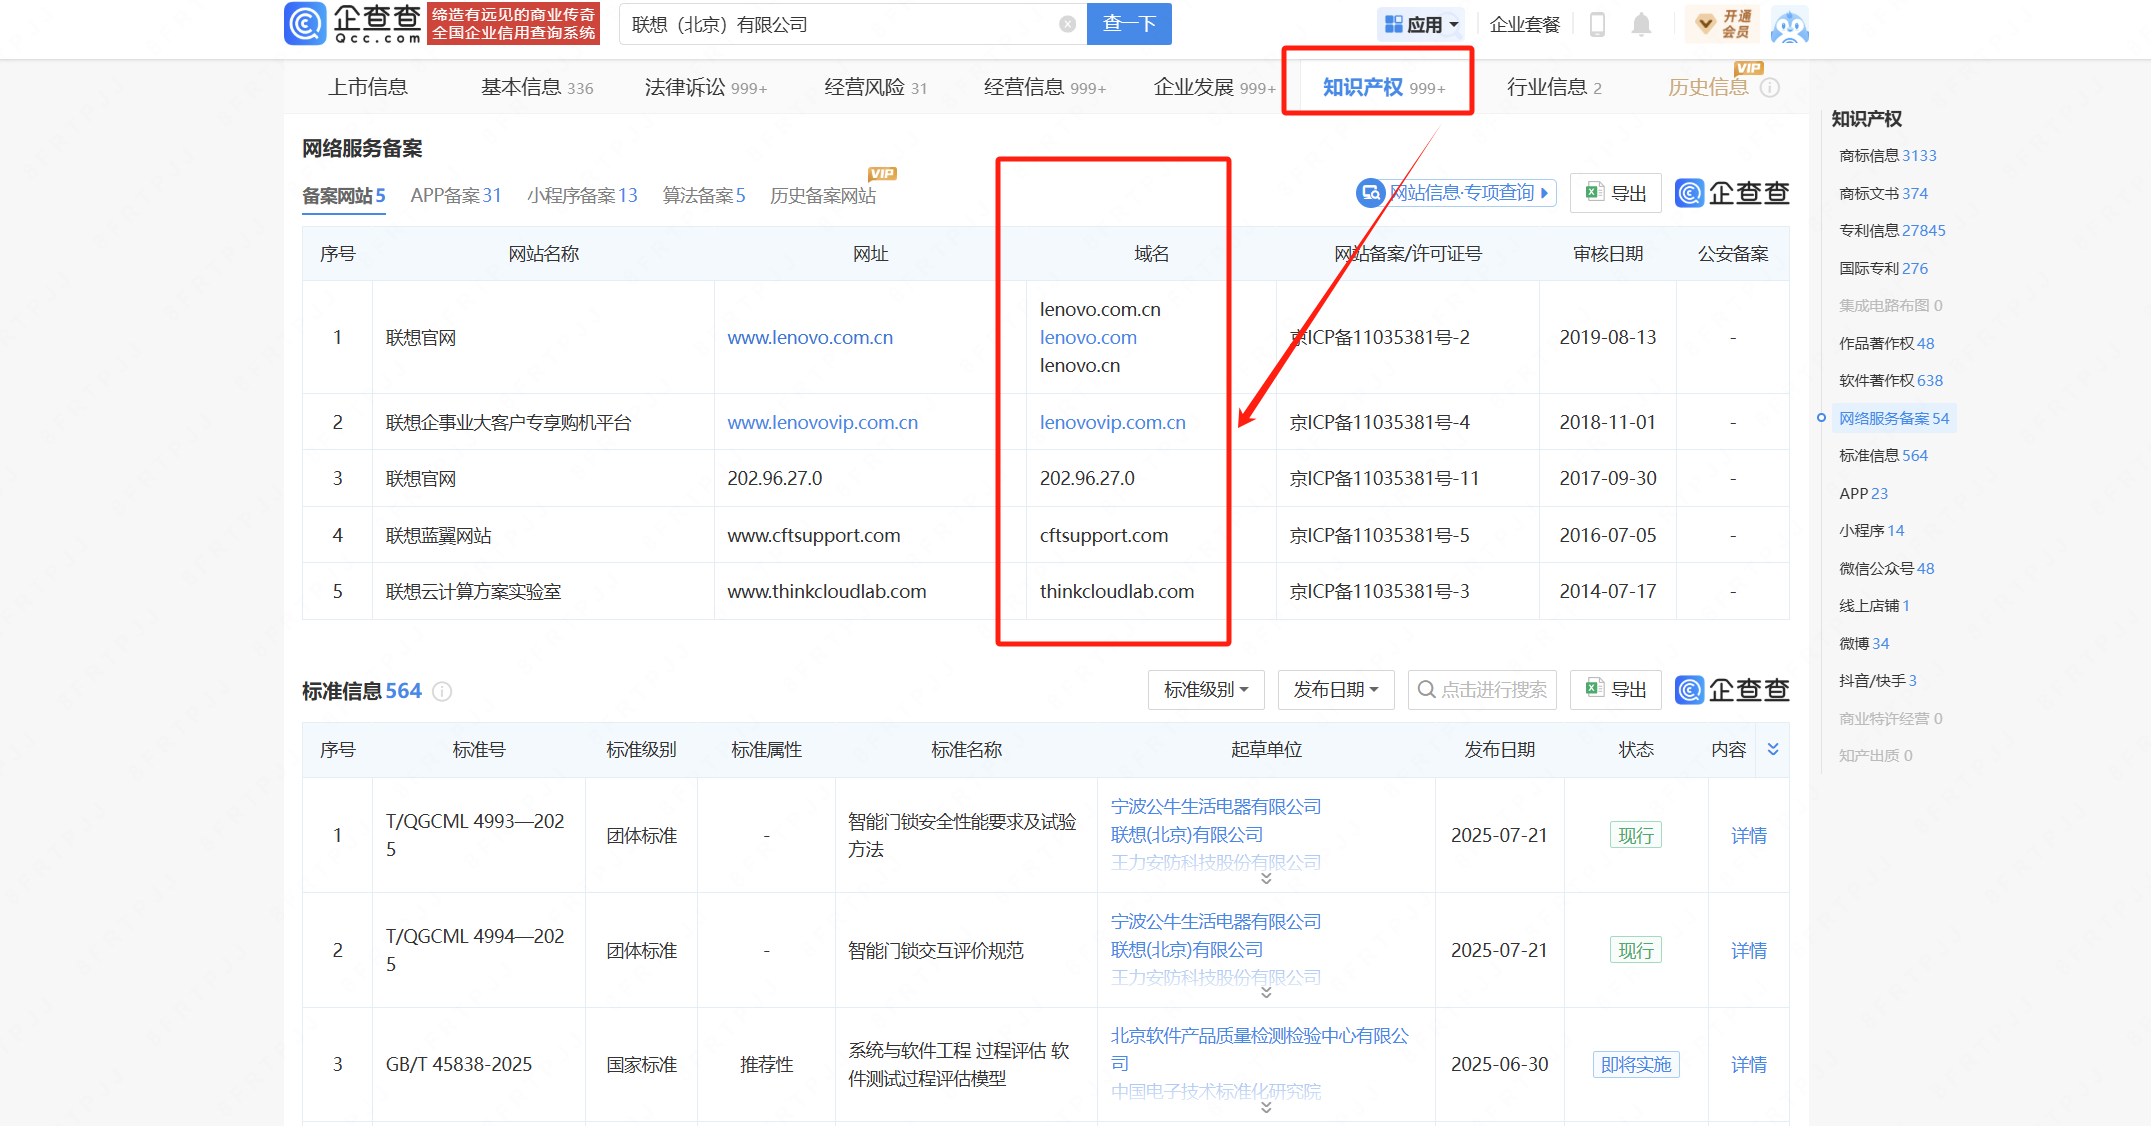Jump to 线上店铺 1 in sidebar
2151x1126 pixels.
(1875, 605)
